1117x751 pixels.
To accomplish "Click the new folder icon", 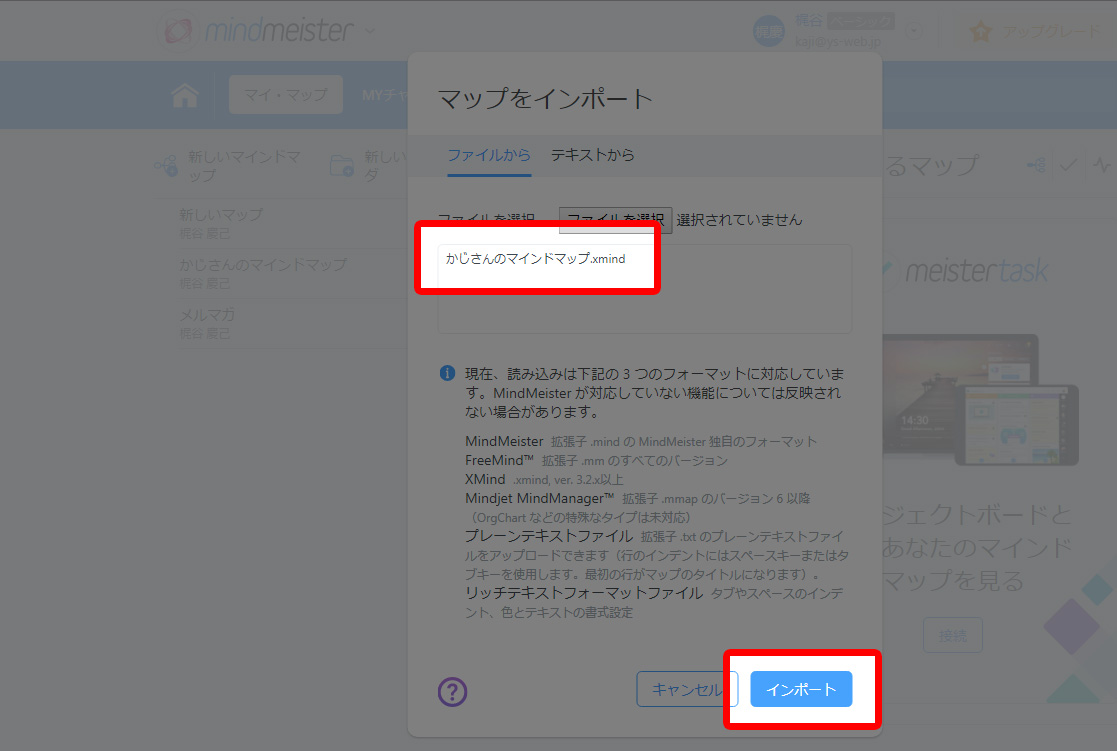I will [342, 166].
